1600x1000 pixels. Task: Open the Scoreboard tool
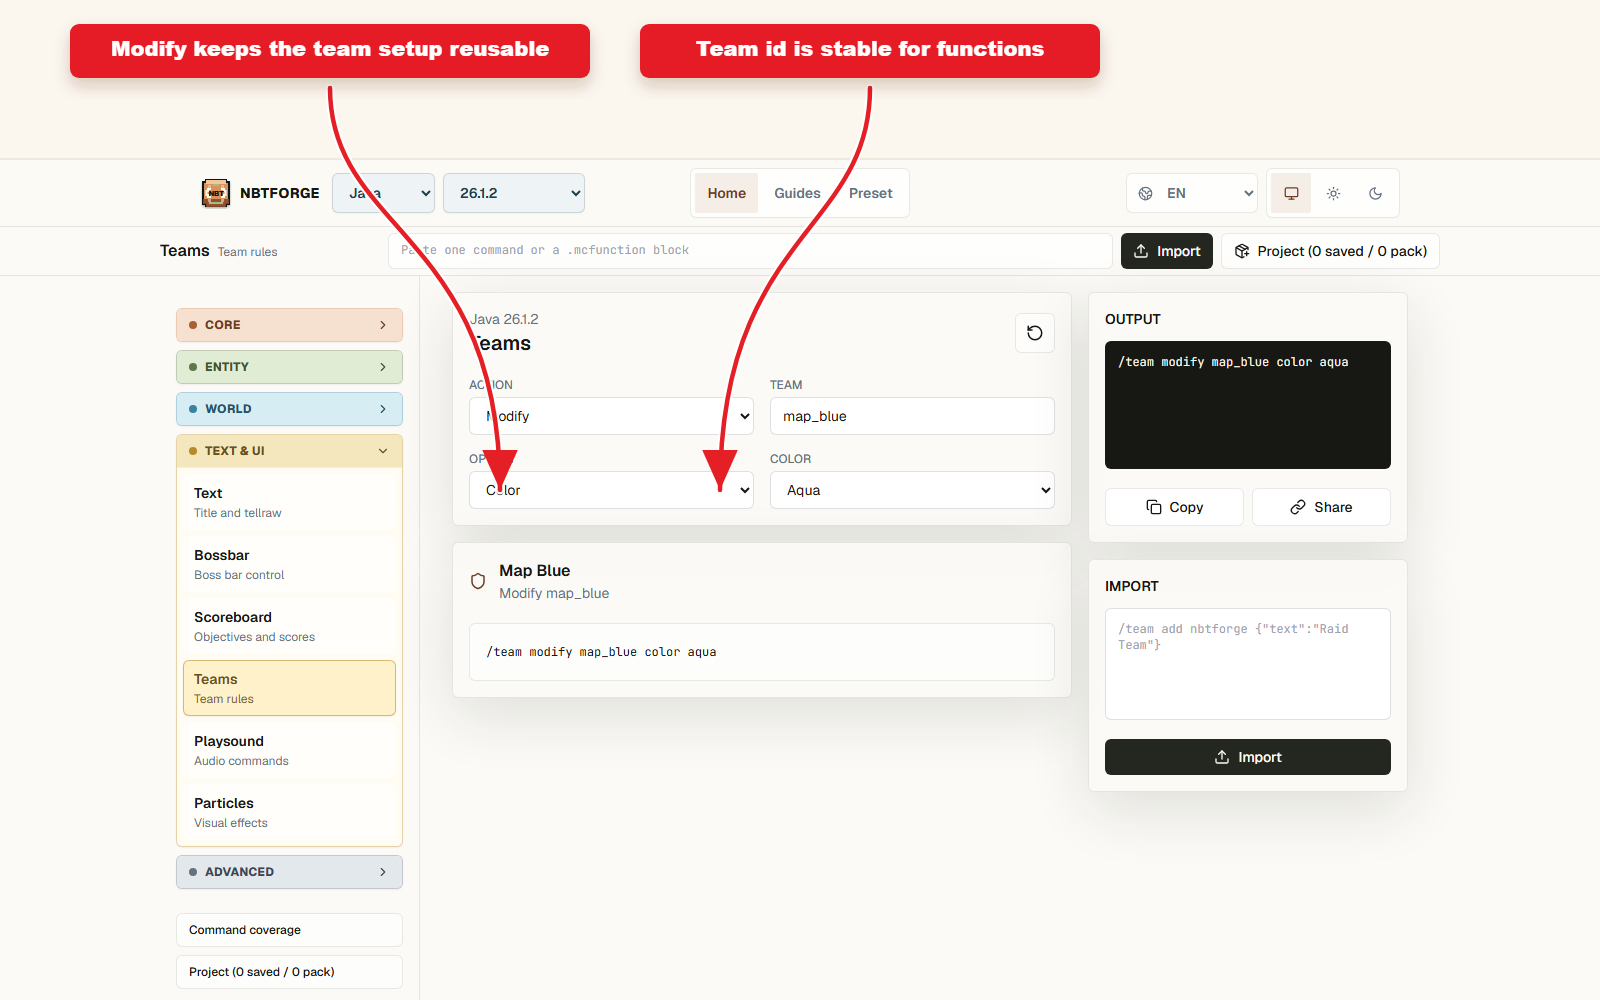click(289, 626)
